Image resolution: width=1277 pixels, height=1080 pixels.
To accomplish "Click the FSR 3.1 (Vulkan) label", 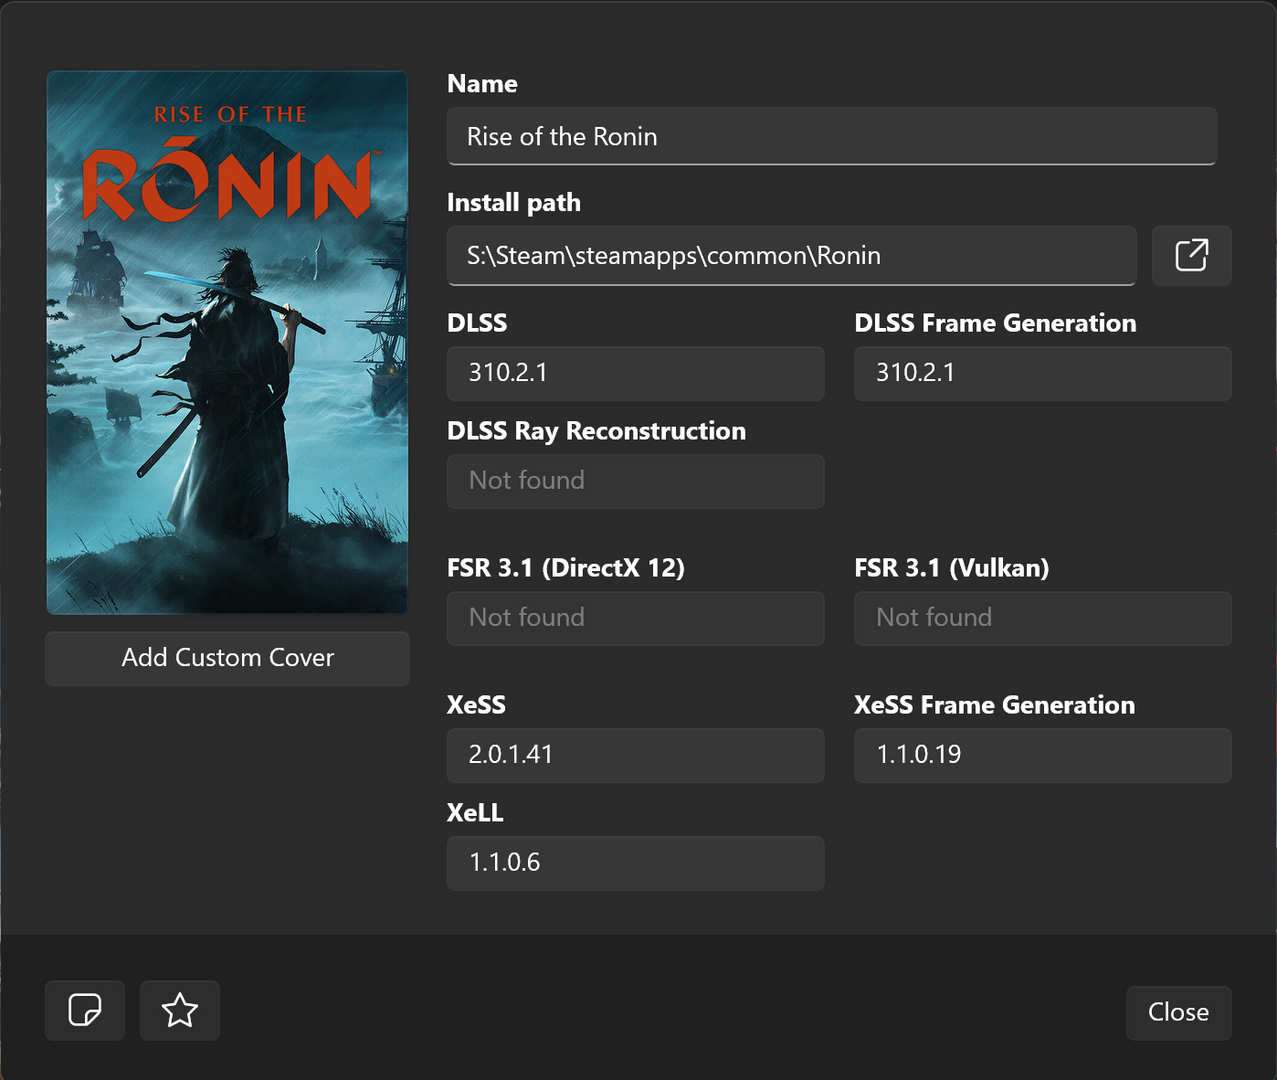I will pos(951,568).
